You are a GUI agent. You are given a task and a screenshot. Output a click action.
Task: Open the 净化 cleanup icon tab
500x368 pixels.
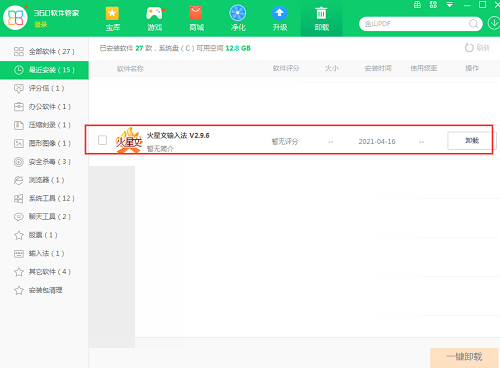[x=238, y=19]
